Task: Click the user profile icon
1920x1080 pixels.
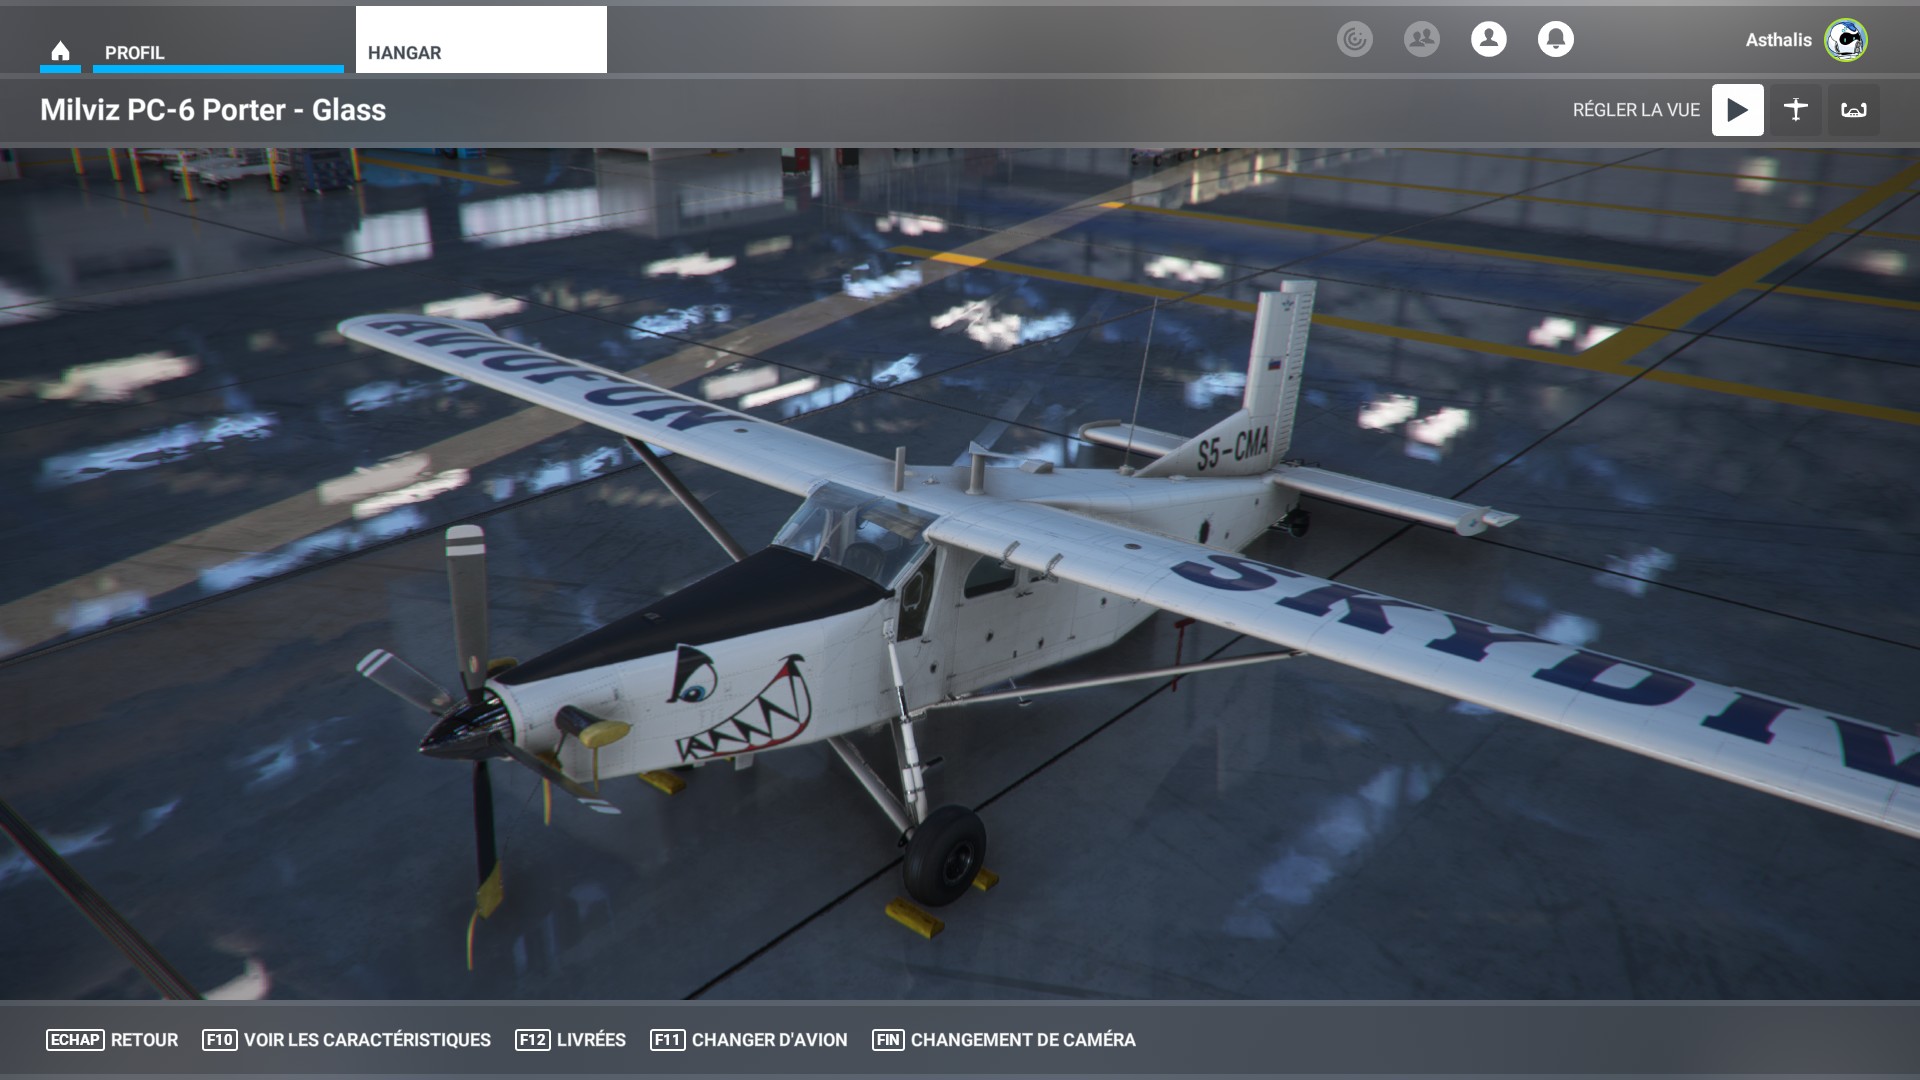Action: (x=1488, y=39)
